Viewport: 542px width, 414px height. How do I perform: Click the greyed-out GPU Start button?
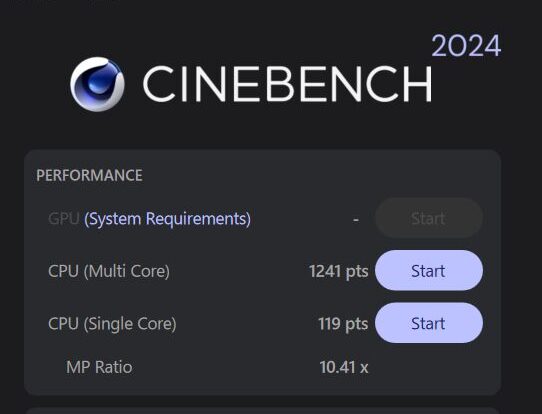click(x=429, y=218)
